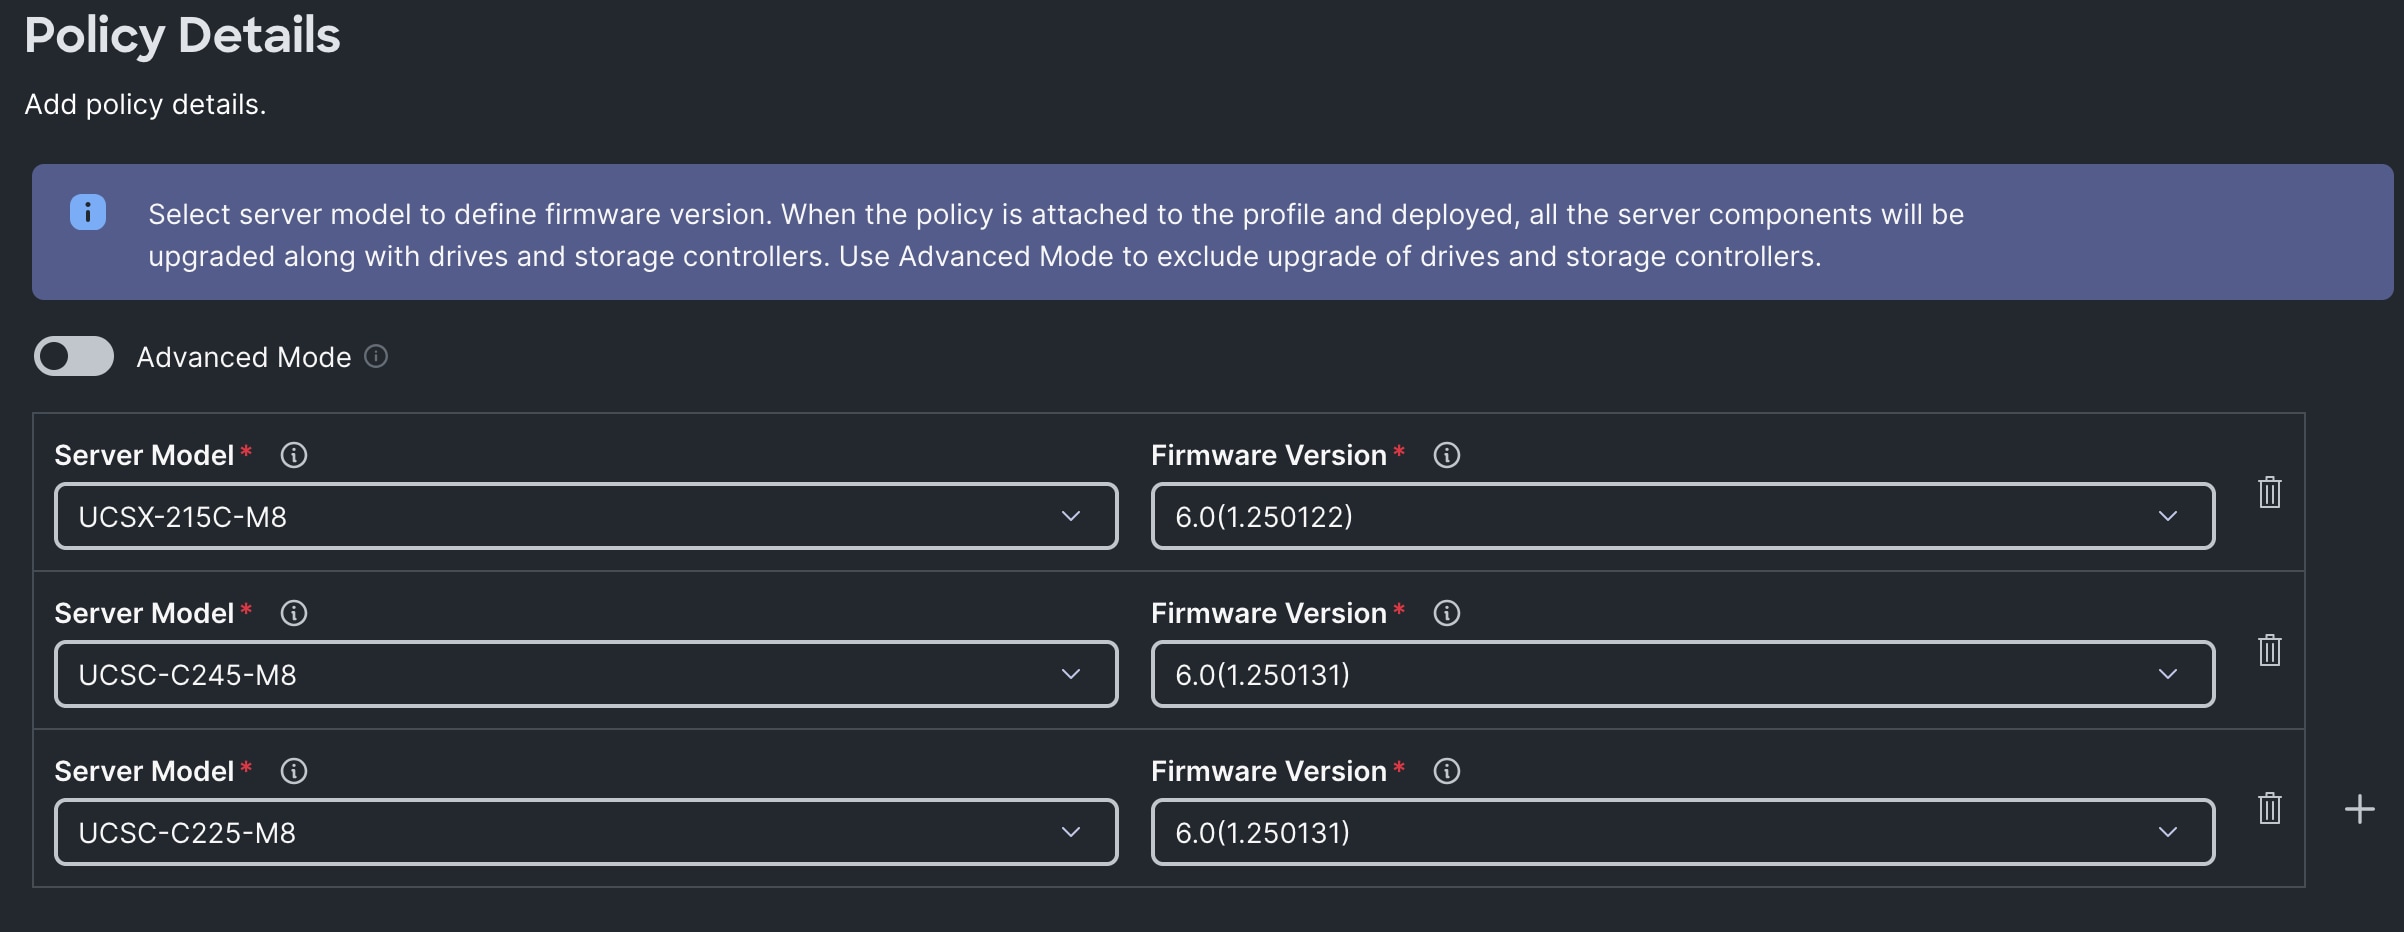Click the info icon beside Advanced Mode
This screenshot has width=2404, height=932.
(x=375, y=356)
